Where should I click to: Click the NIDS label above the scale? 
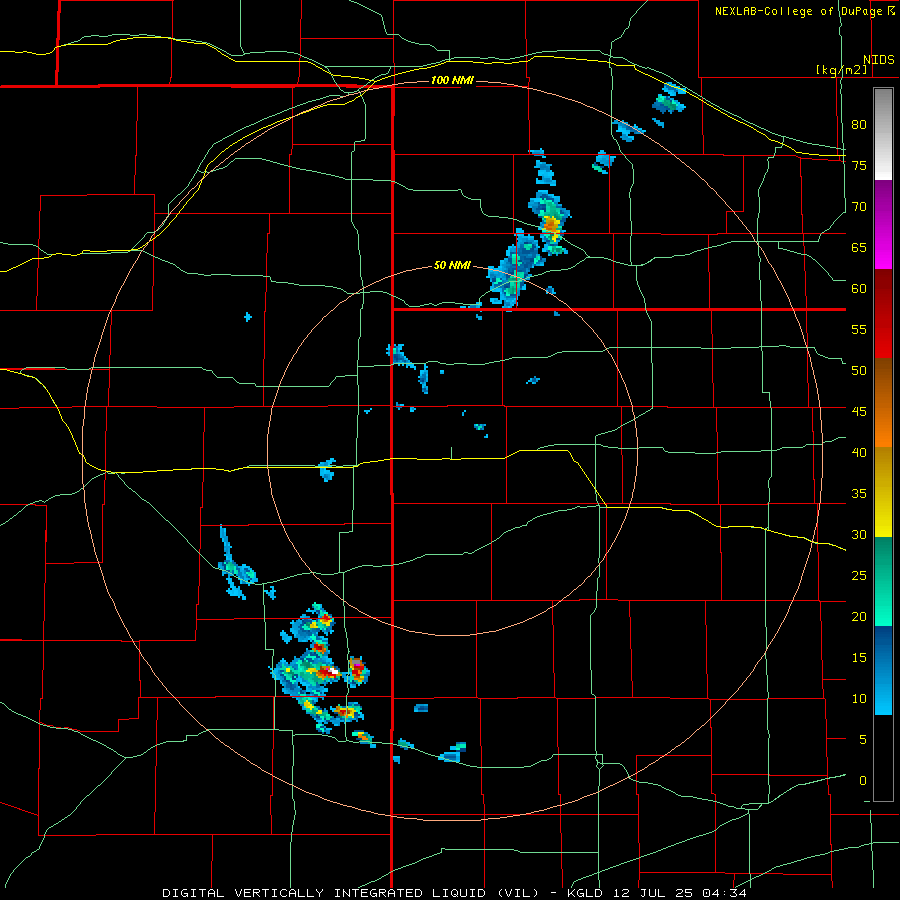point(878,59)
